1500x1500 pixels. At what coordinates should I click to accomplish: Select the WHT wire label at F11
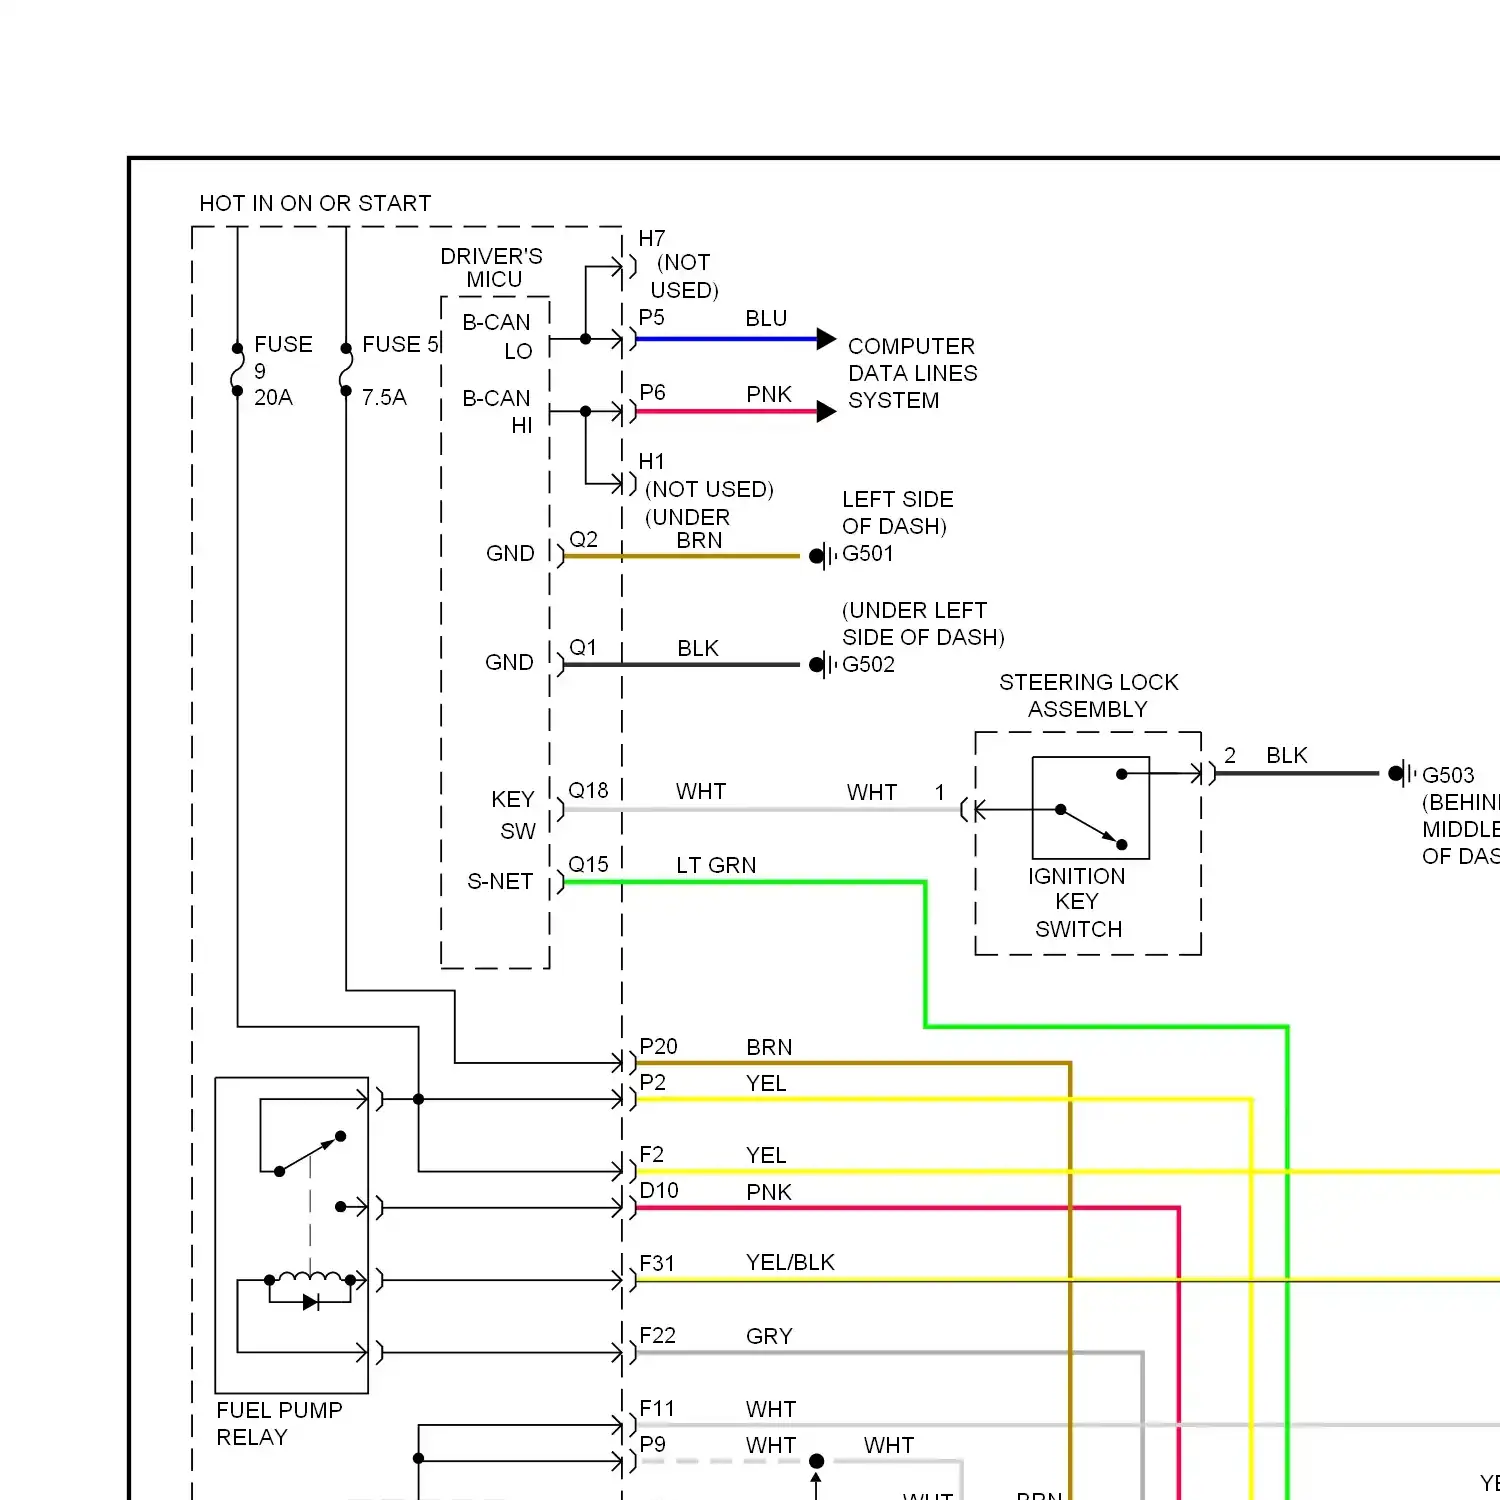[771, 1409]
